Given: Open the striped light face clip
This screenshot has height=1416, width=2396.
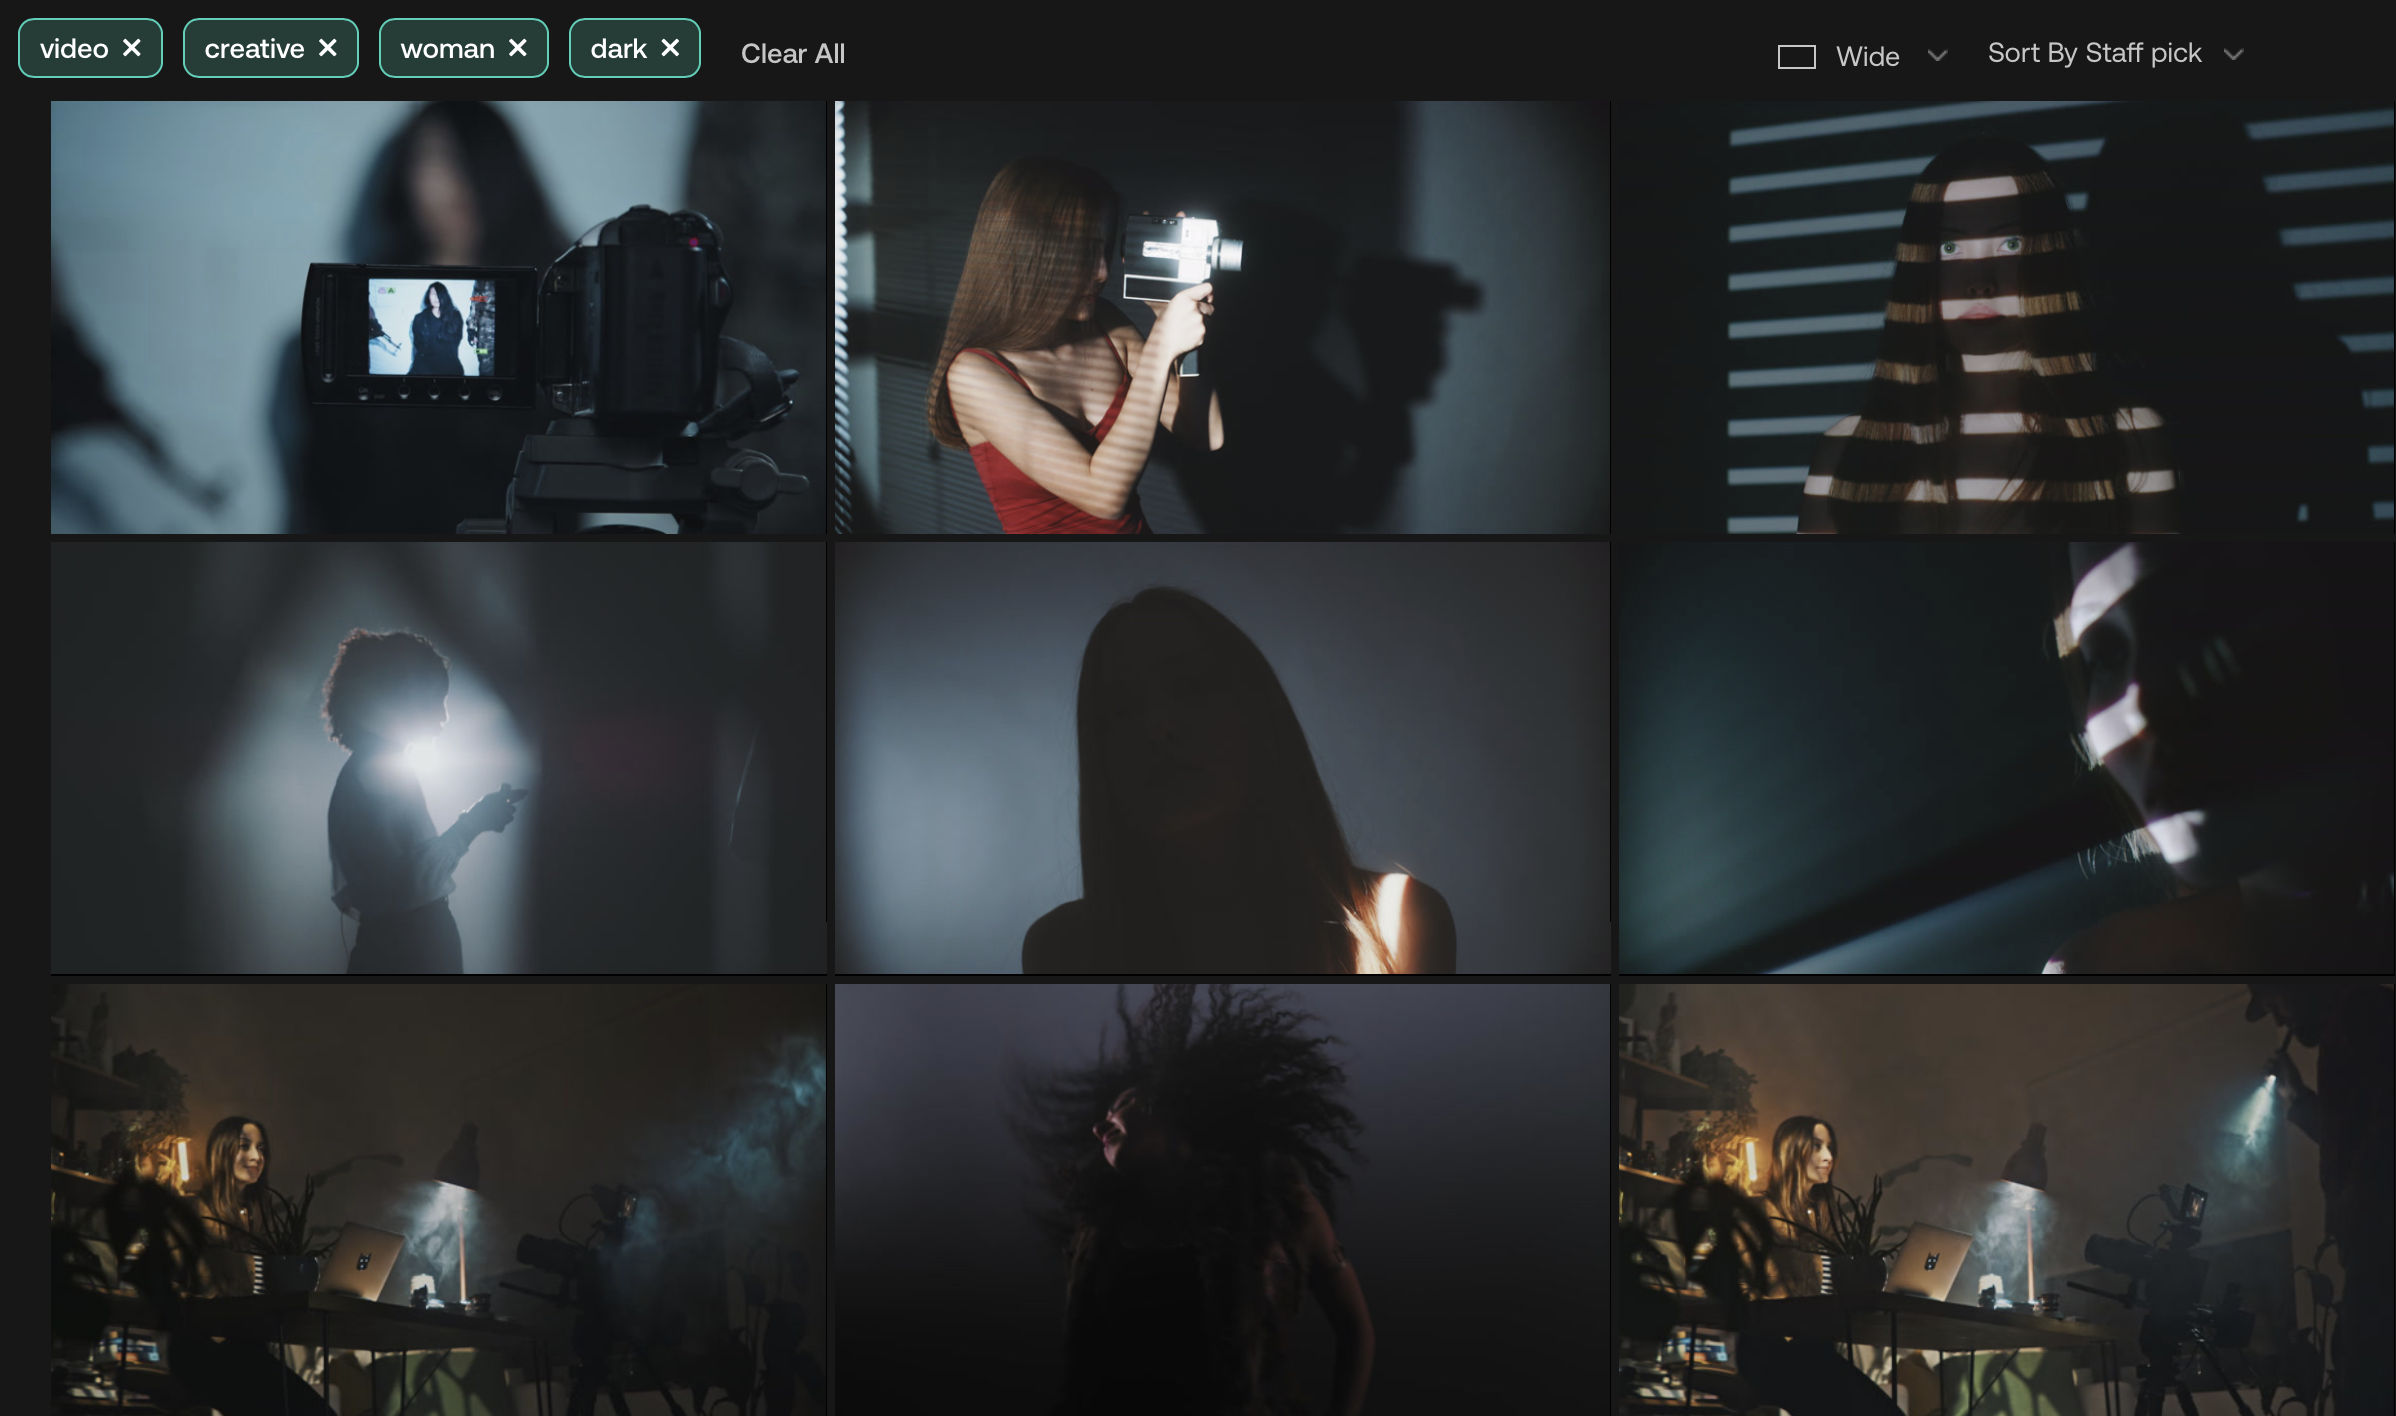Looking at the screenshot, I should point(2005,317).
